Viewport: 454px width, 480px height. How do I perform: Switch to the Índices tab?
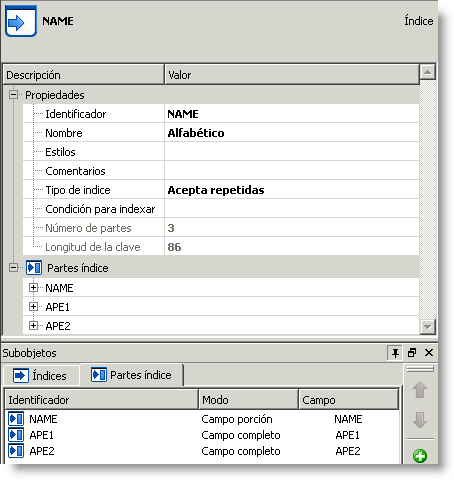(x=41, y=376)
